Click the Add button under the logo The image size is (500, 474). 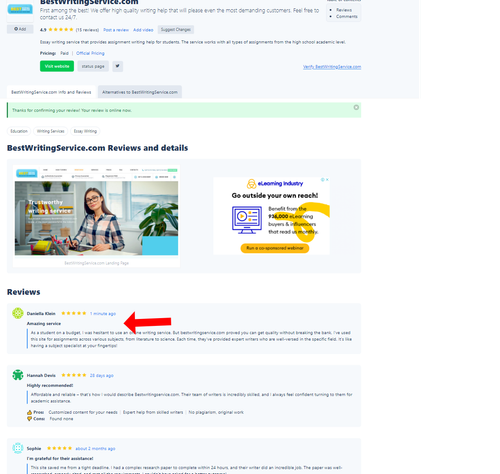20,29
